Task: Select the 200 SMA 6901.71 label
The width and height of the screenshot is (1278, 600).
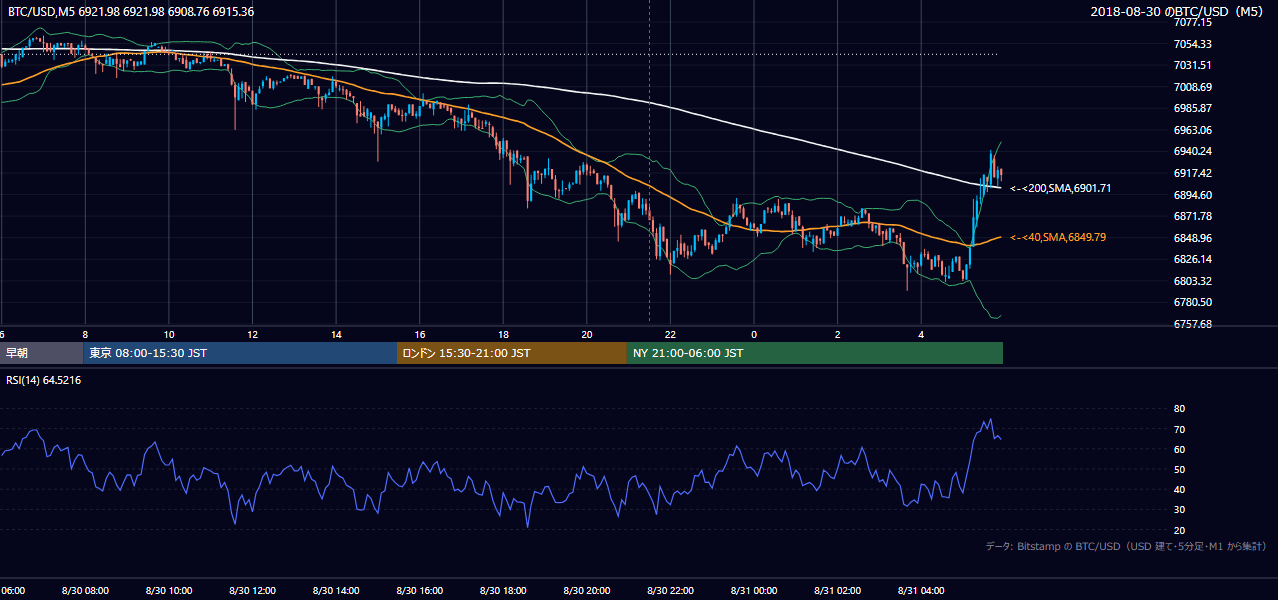Action: point(1061,188)
